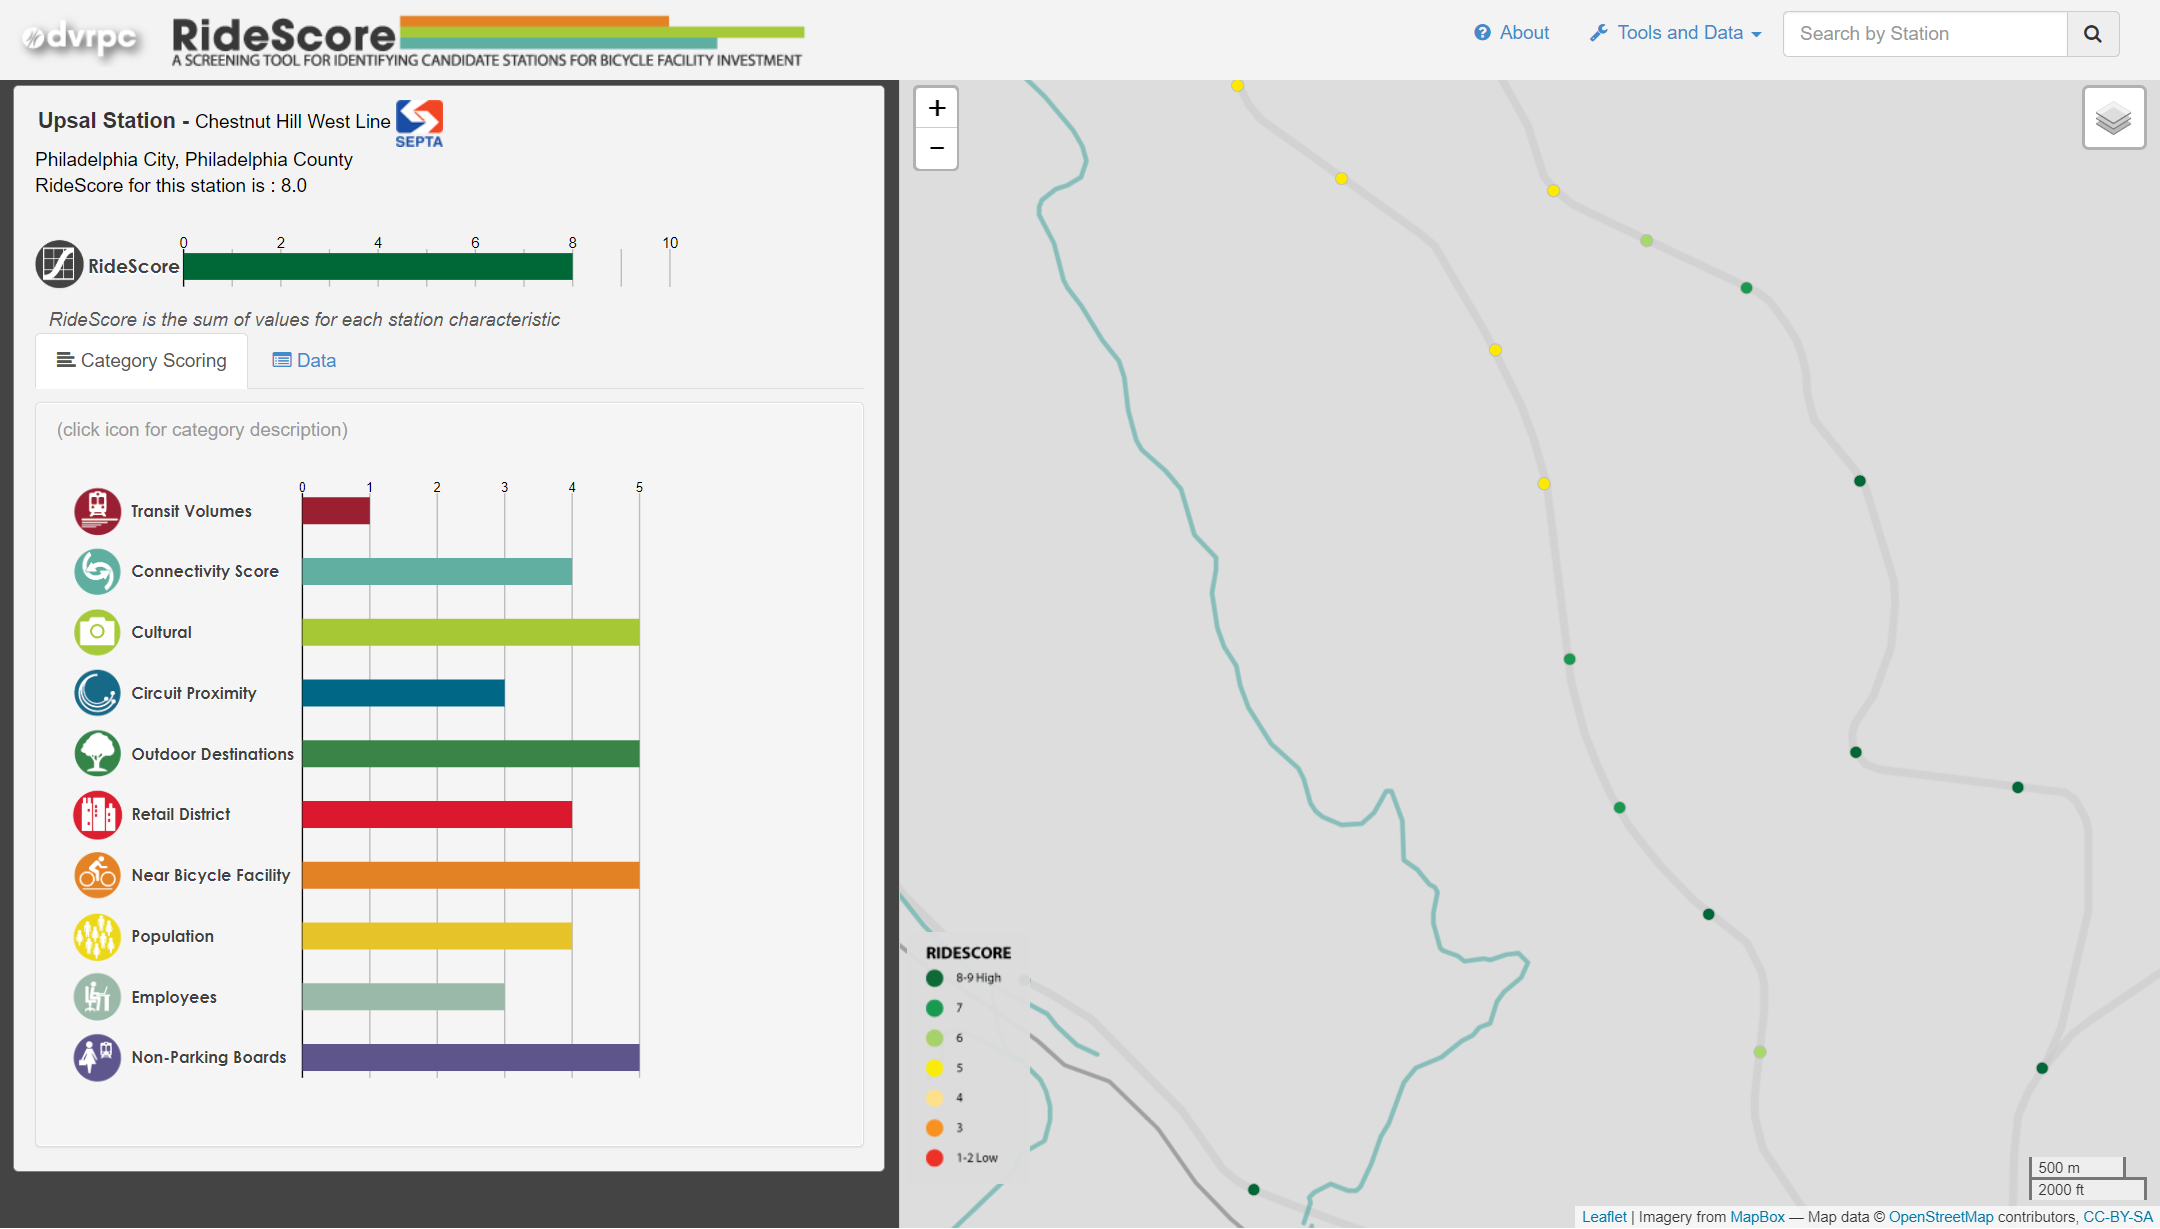Click the Employees category icon
This screenshot has width=2160, height=1229.
coord(97,997)
